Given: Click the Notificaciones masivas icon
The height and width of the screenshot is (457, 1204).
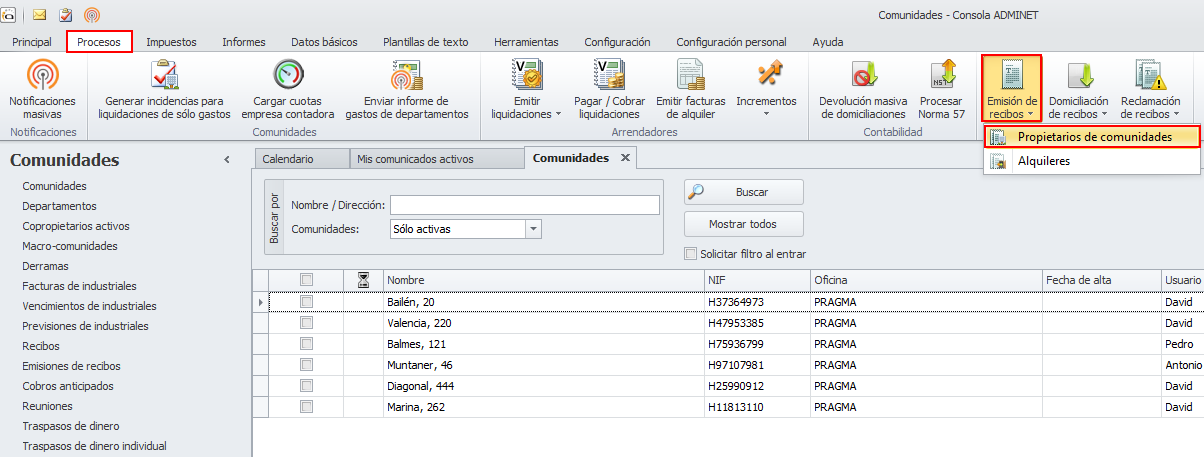Looking at the screenshot, I should [x=42, y=76].
